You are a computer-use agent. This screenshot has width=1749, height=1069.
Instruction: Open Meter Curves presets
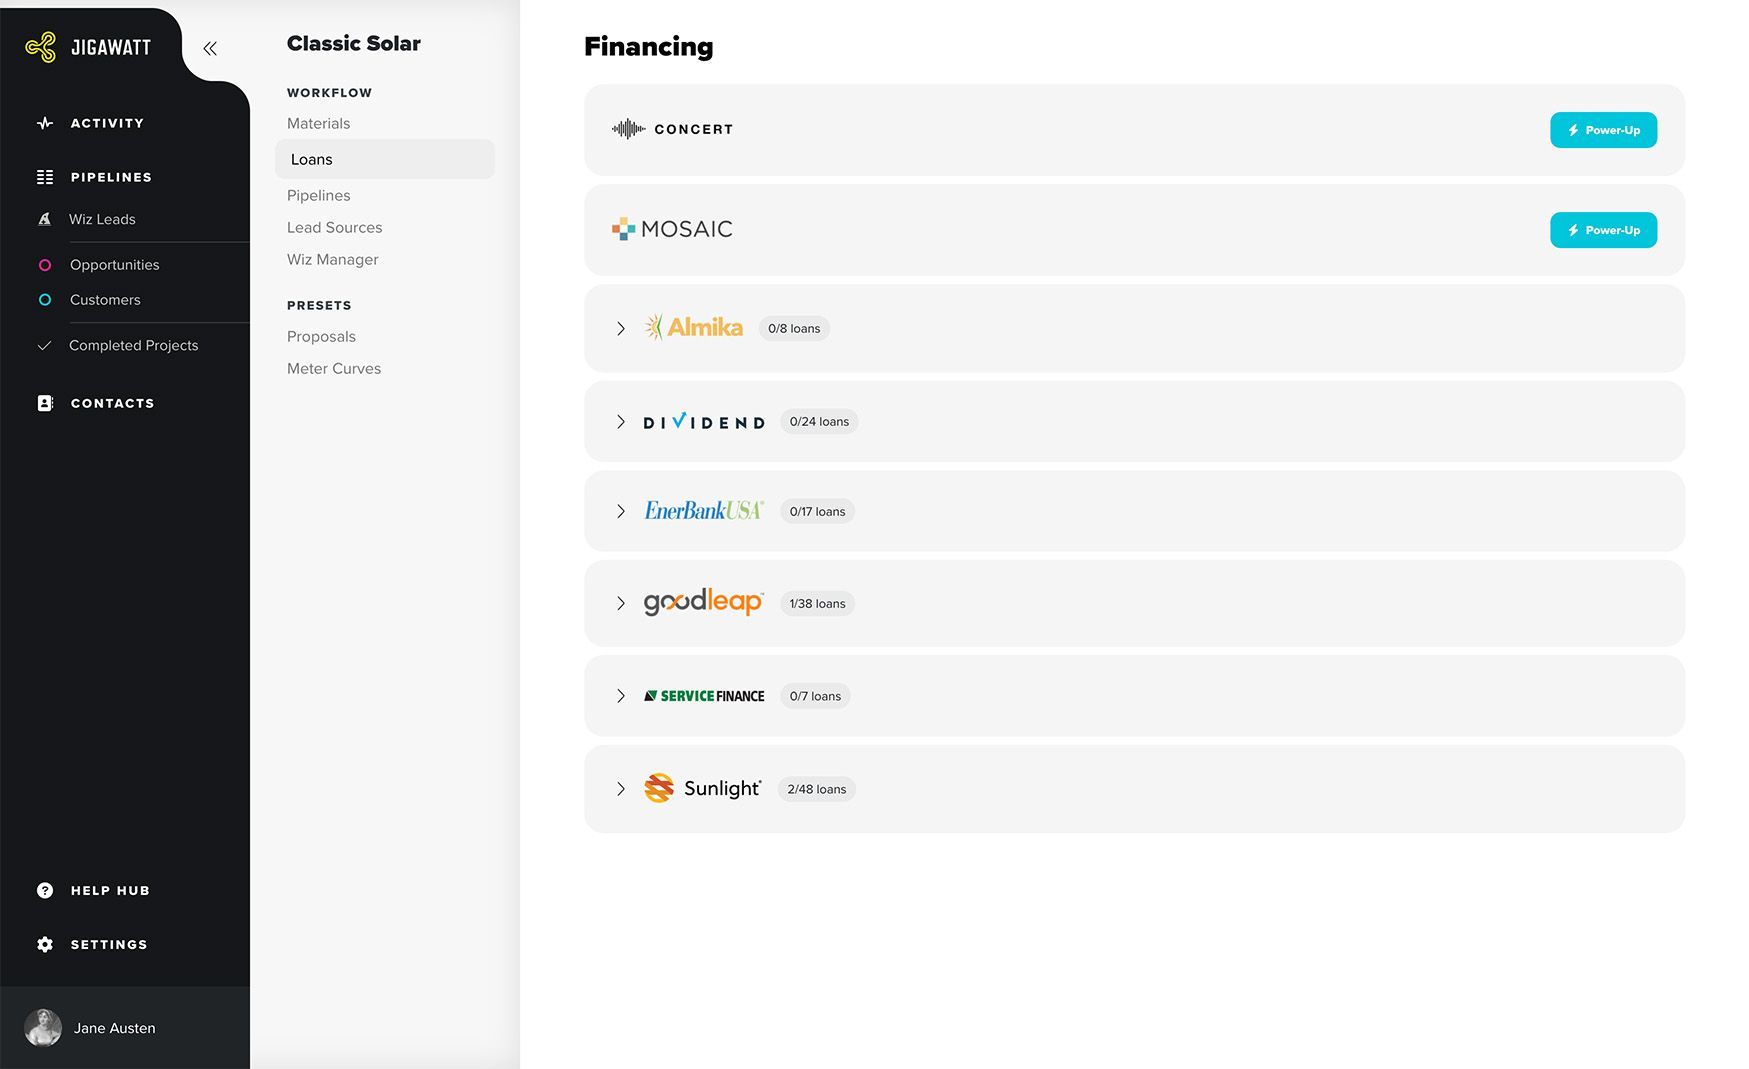coord(333,368)
